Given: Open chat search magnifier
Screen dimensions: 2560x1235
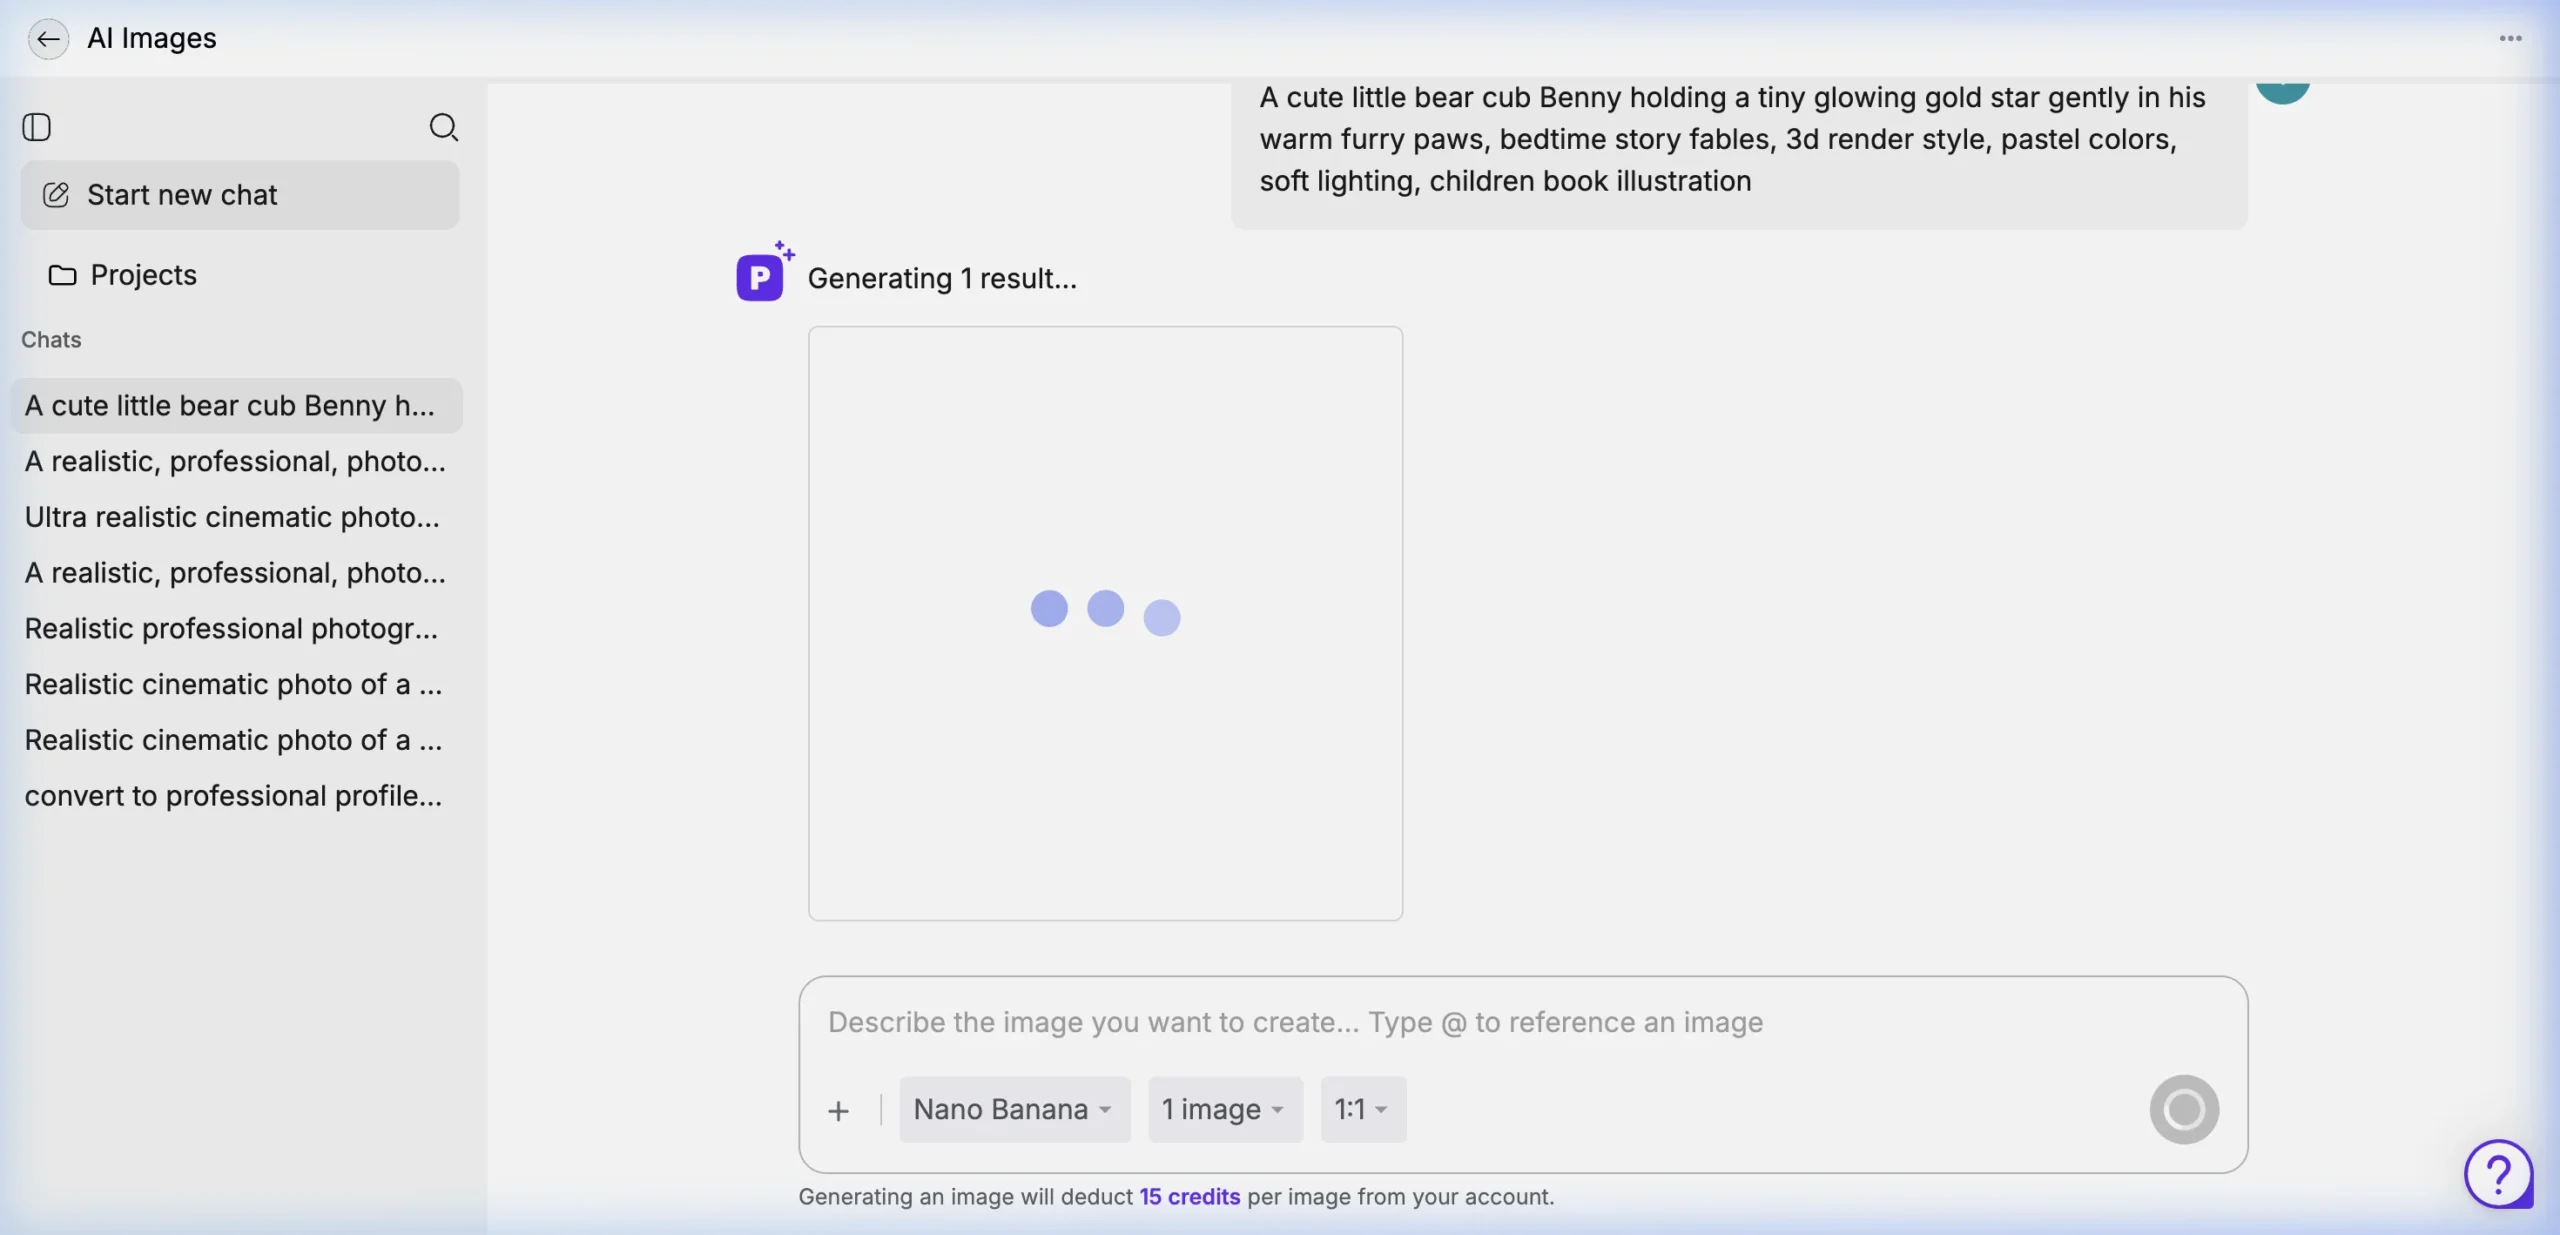Looking at the screenshot, I should [443, 127].
